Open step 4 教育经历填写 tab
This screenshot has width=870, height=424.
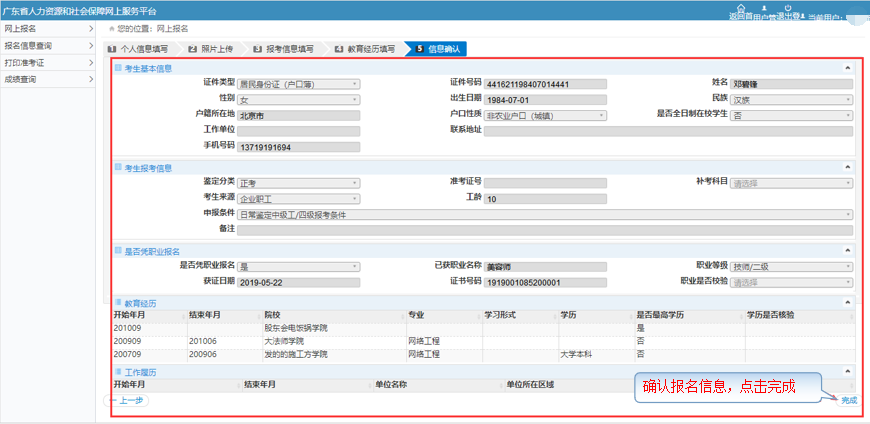point(366,49)
